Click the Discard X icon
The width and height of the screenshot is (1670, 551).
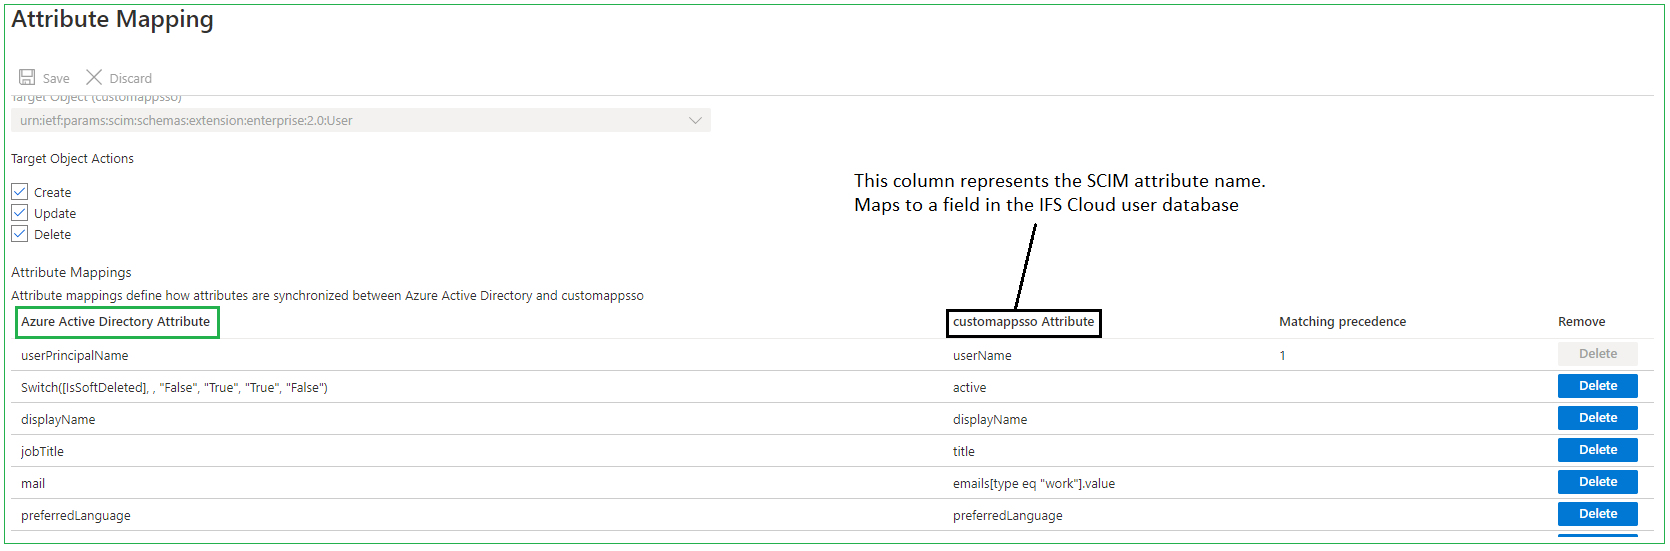94,77
